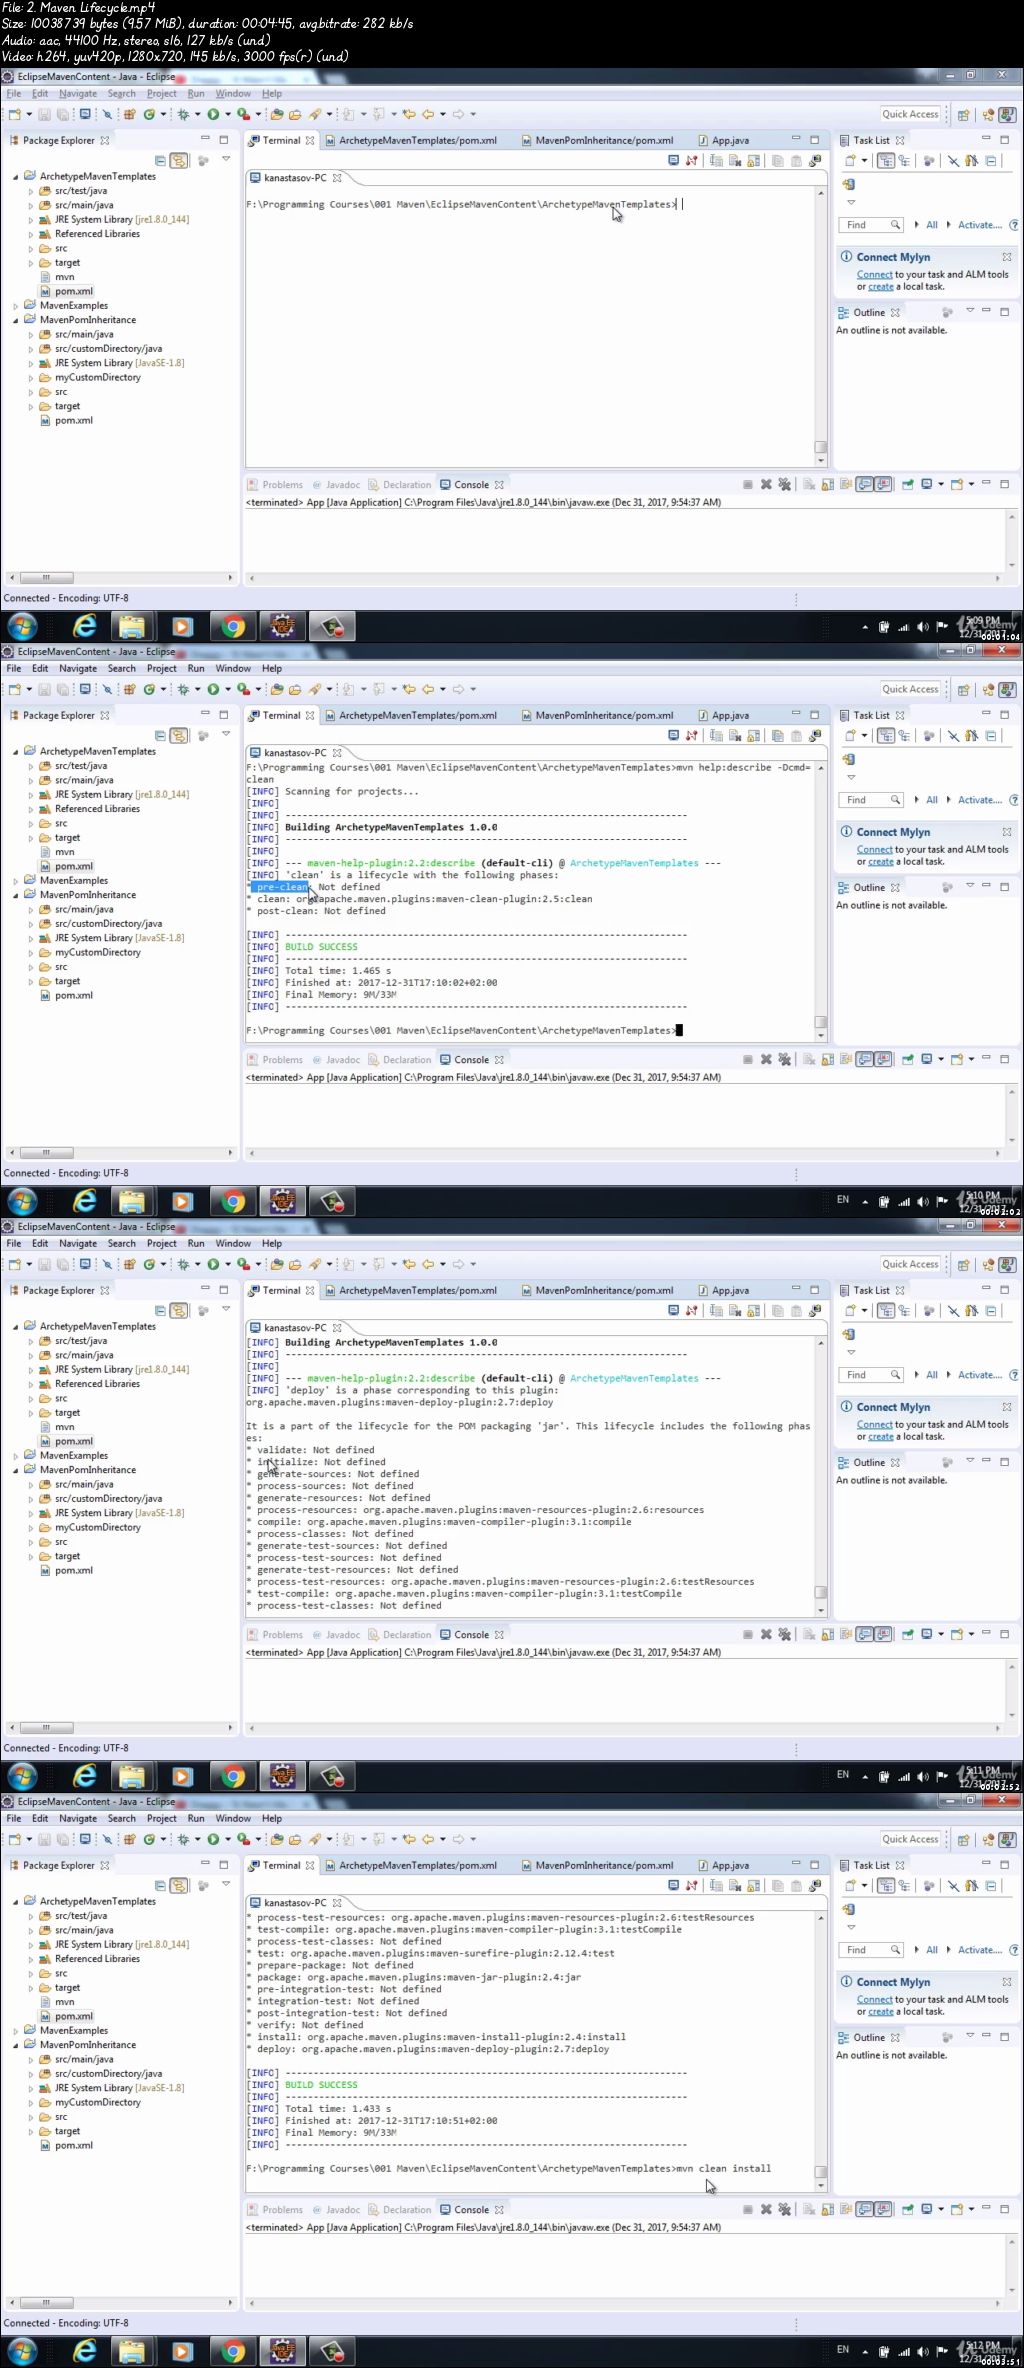Screen dimensions: 1024x2368
Task: Toggle Scheduled task presentation in 00:02:02 frame
Action: pos(904,735)
